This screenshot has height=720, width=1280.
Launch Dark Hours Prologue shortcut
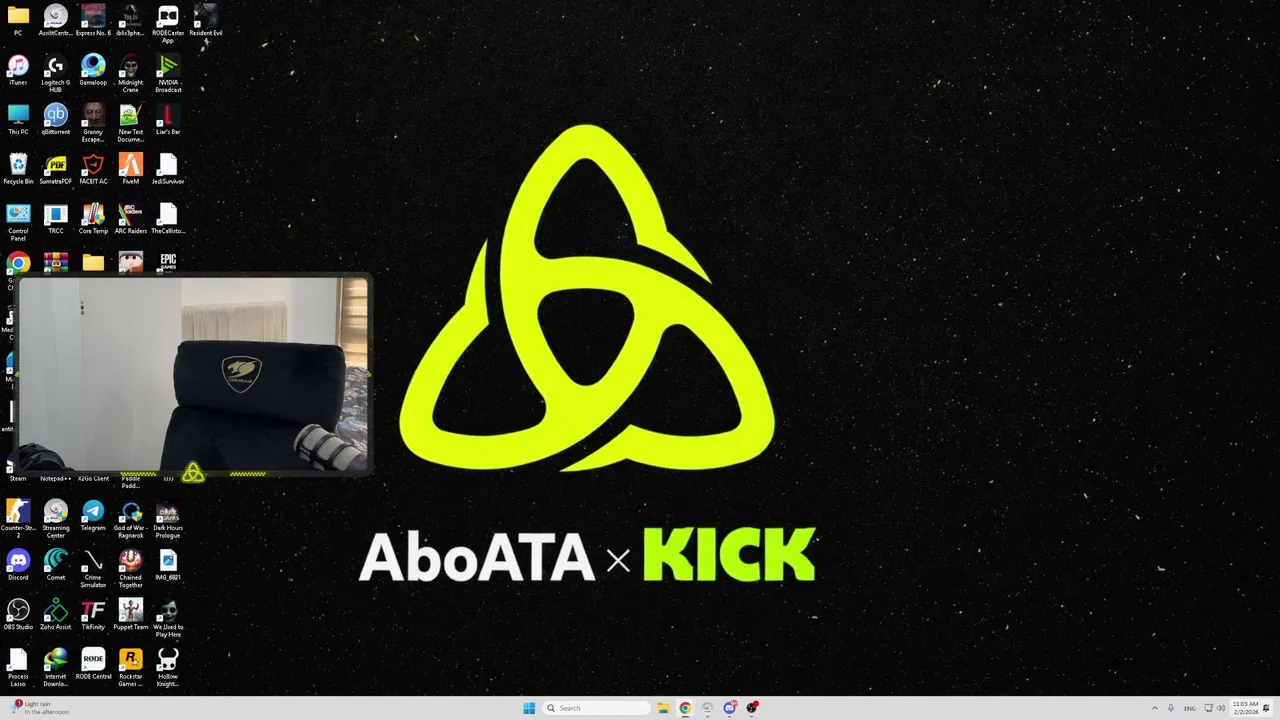(x=168, y=519)
